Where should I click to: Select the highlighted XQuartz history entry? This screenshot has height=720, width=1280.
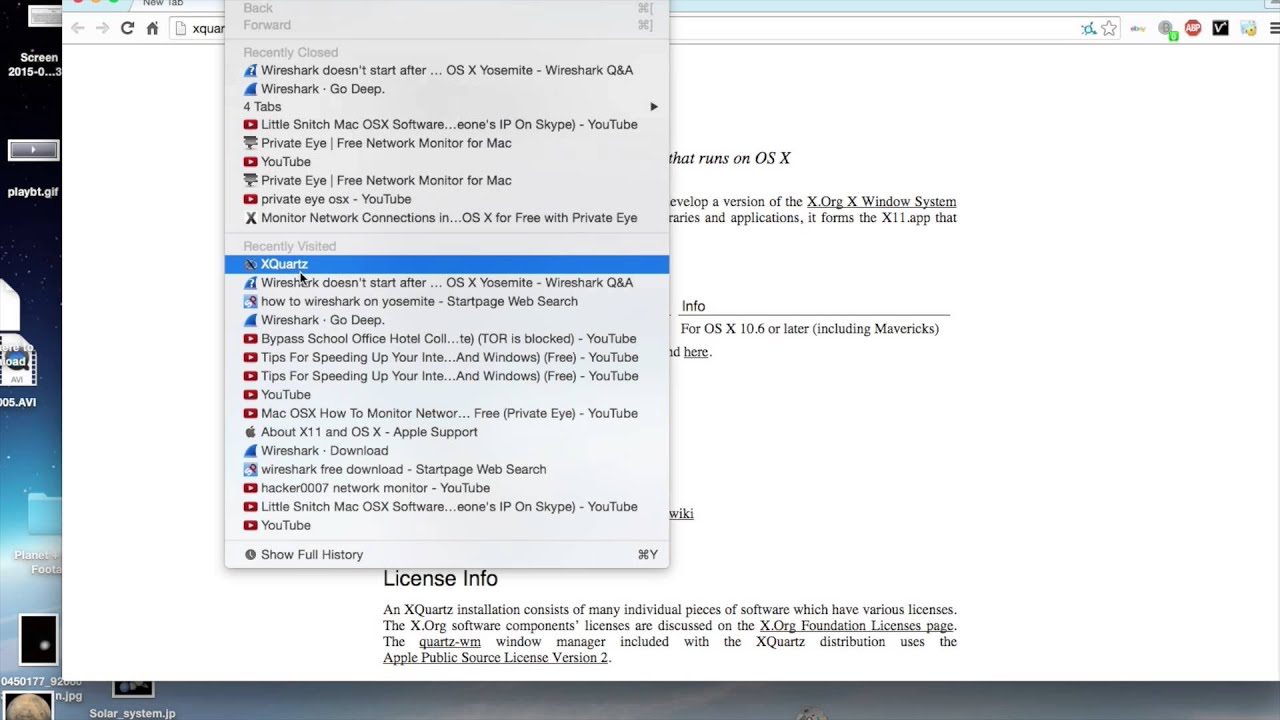tap(447, 264)
